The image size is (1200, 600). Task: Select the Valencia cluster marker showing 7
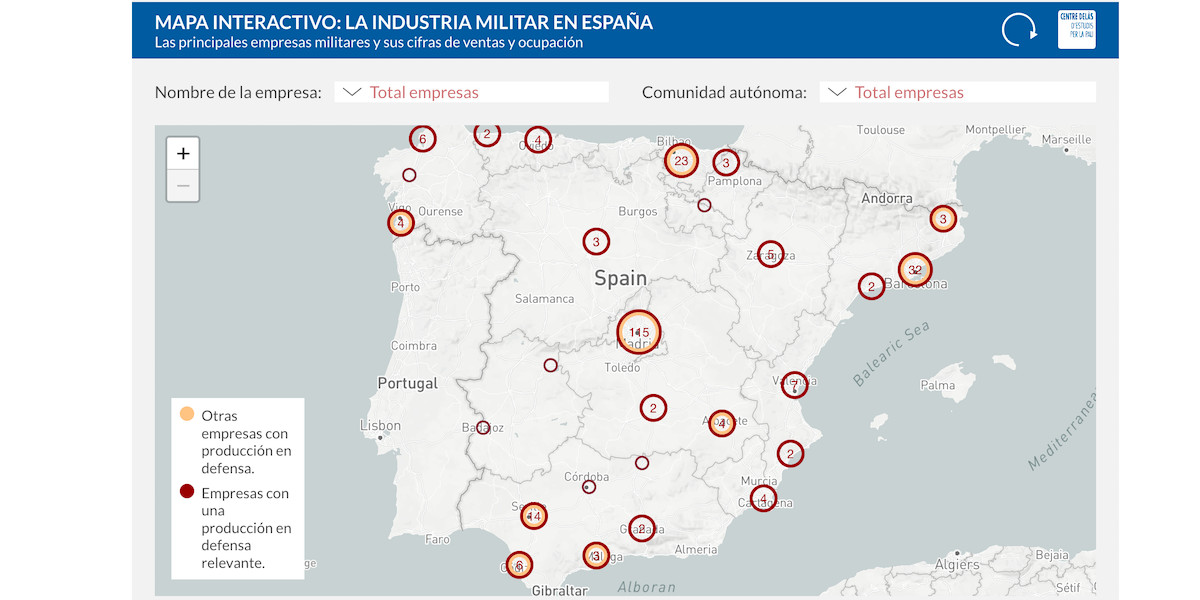pyautogui.click(x=794, y=385)
